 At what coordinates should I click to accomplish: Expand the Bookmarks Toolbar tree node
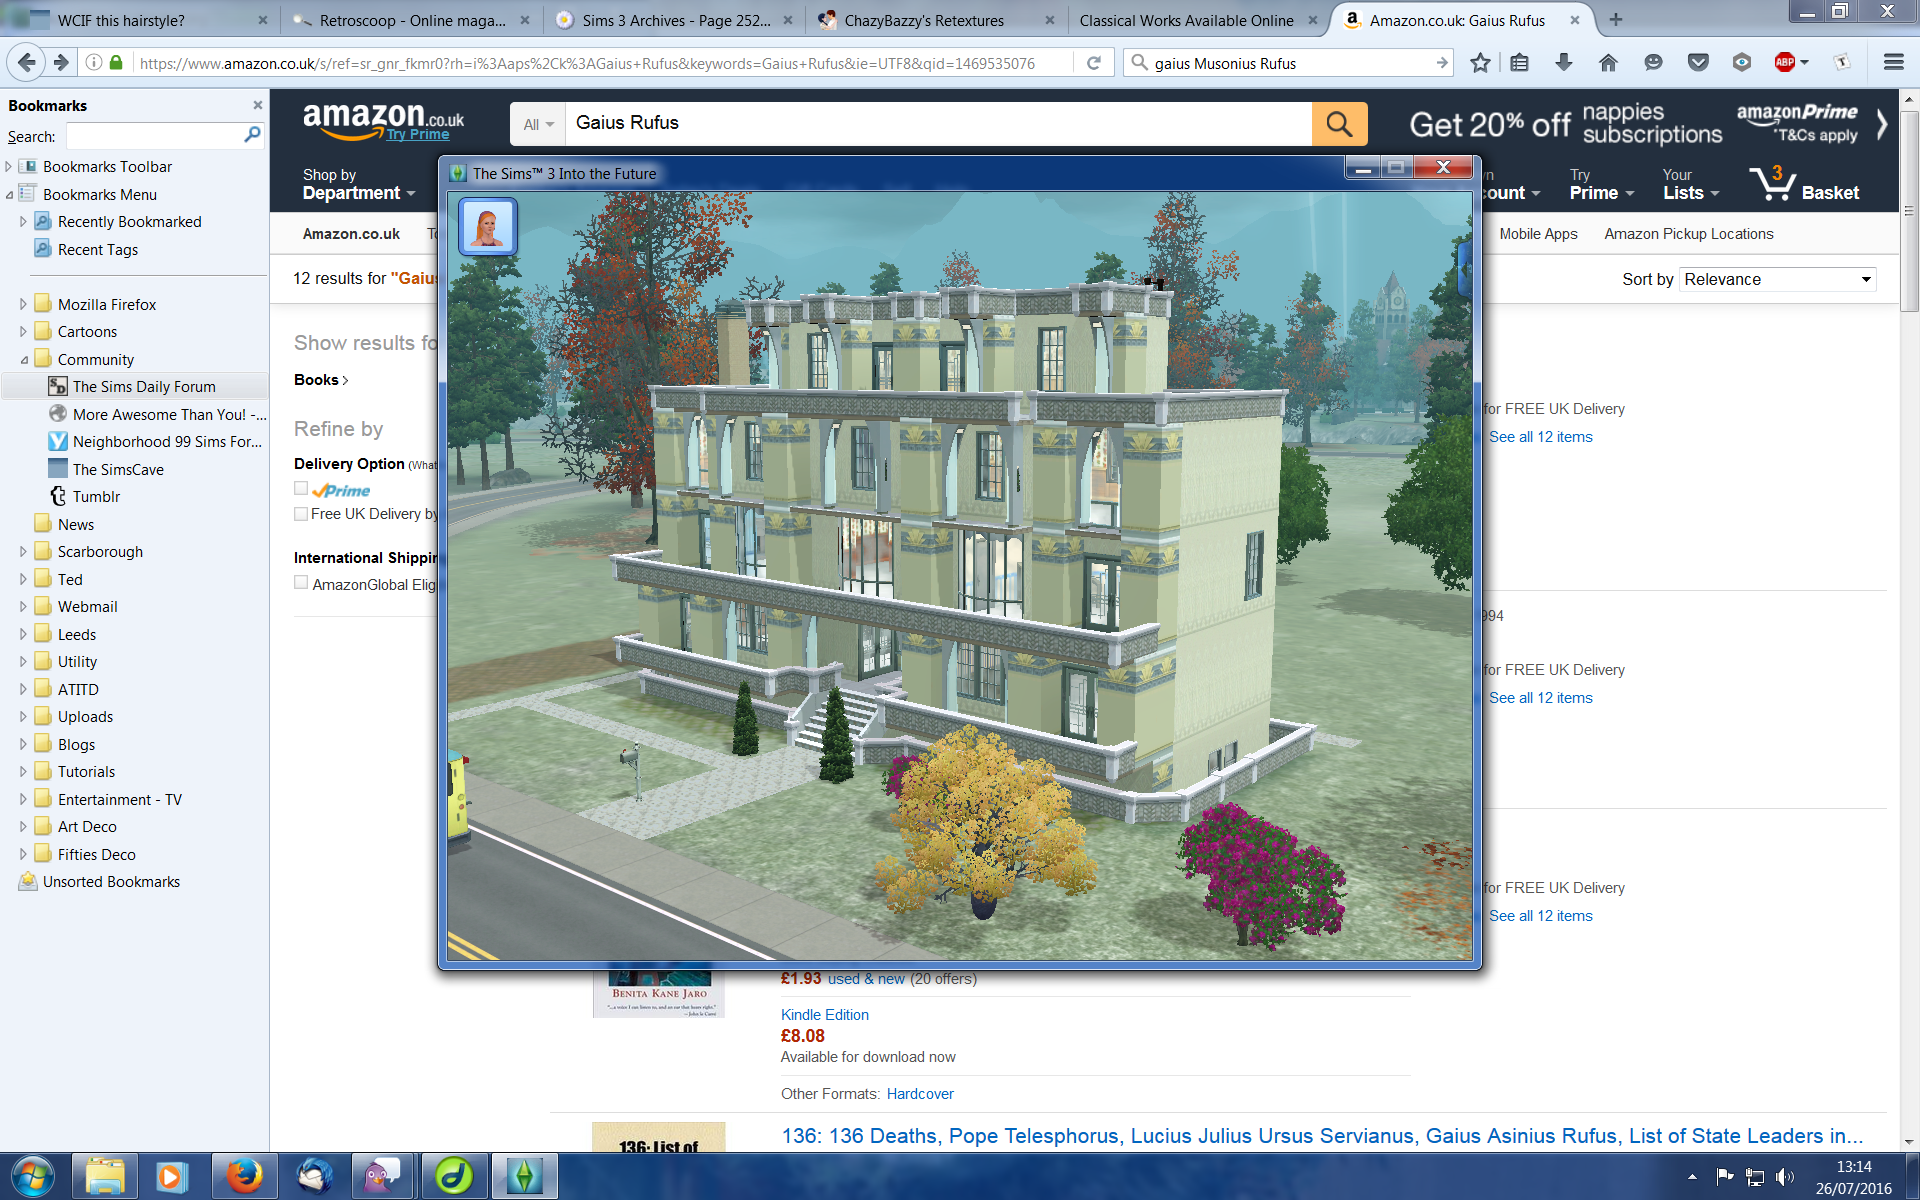point(9,166)
